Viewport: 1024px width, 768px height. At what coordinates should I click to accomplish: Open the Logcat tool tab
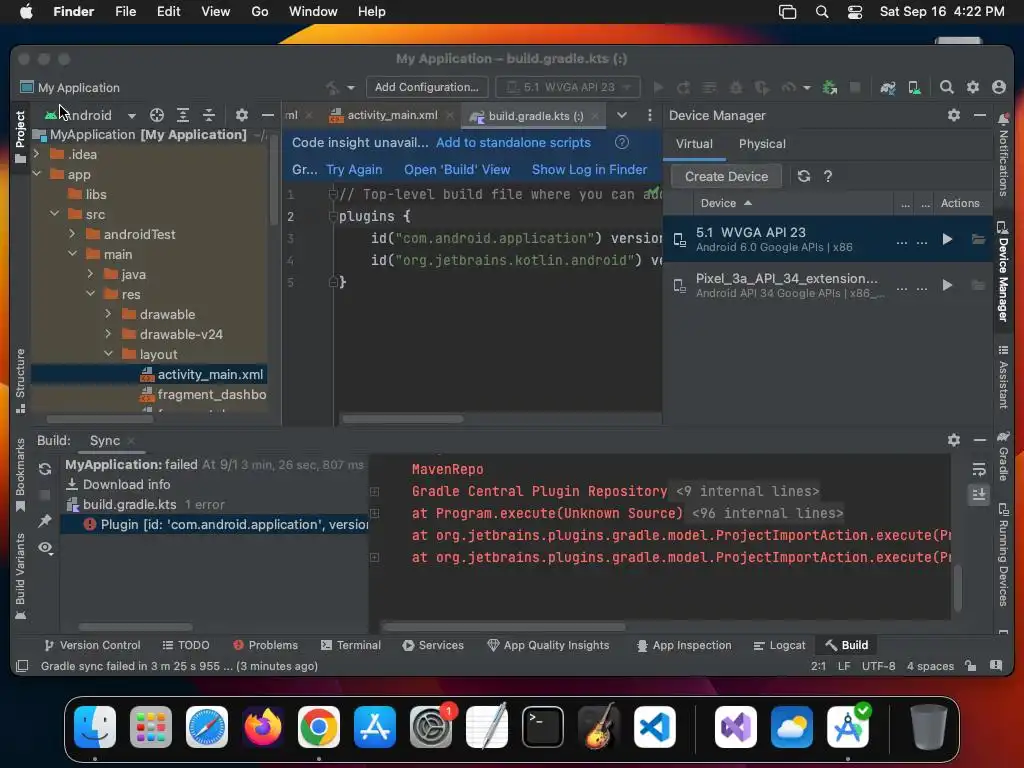pyautogui.click(x=780, y=645)
